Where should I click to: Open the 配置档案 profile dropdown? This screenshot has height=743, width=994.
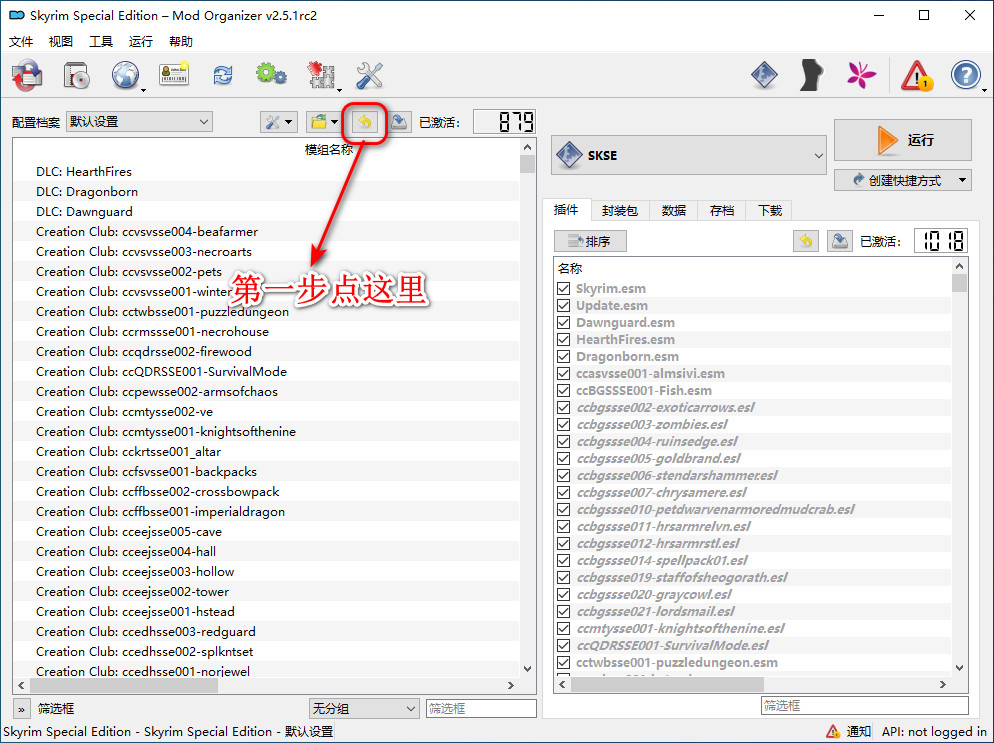pyautogui.click(x=139, y=122)
